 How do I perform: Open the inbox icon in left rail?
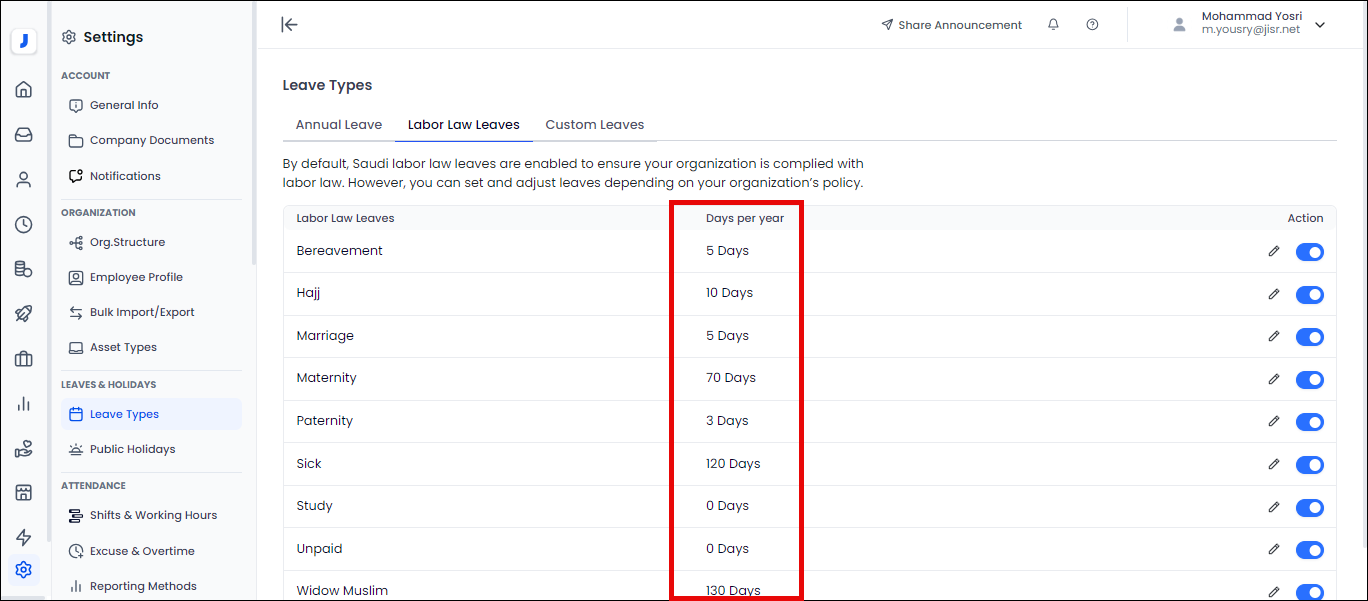click(x=24, y=135)
